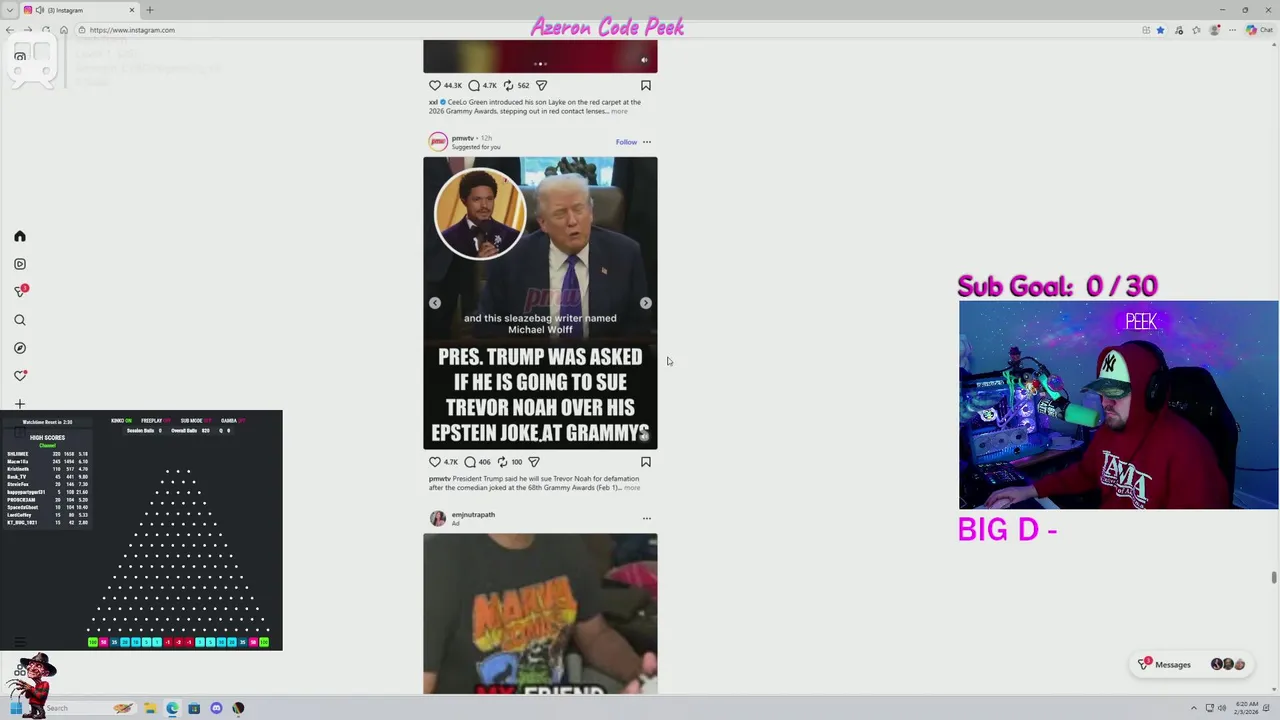Open the browser profile avatar

[x=1215, y=30]
